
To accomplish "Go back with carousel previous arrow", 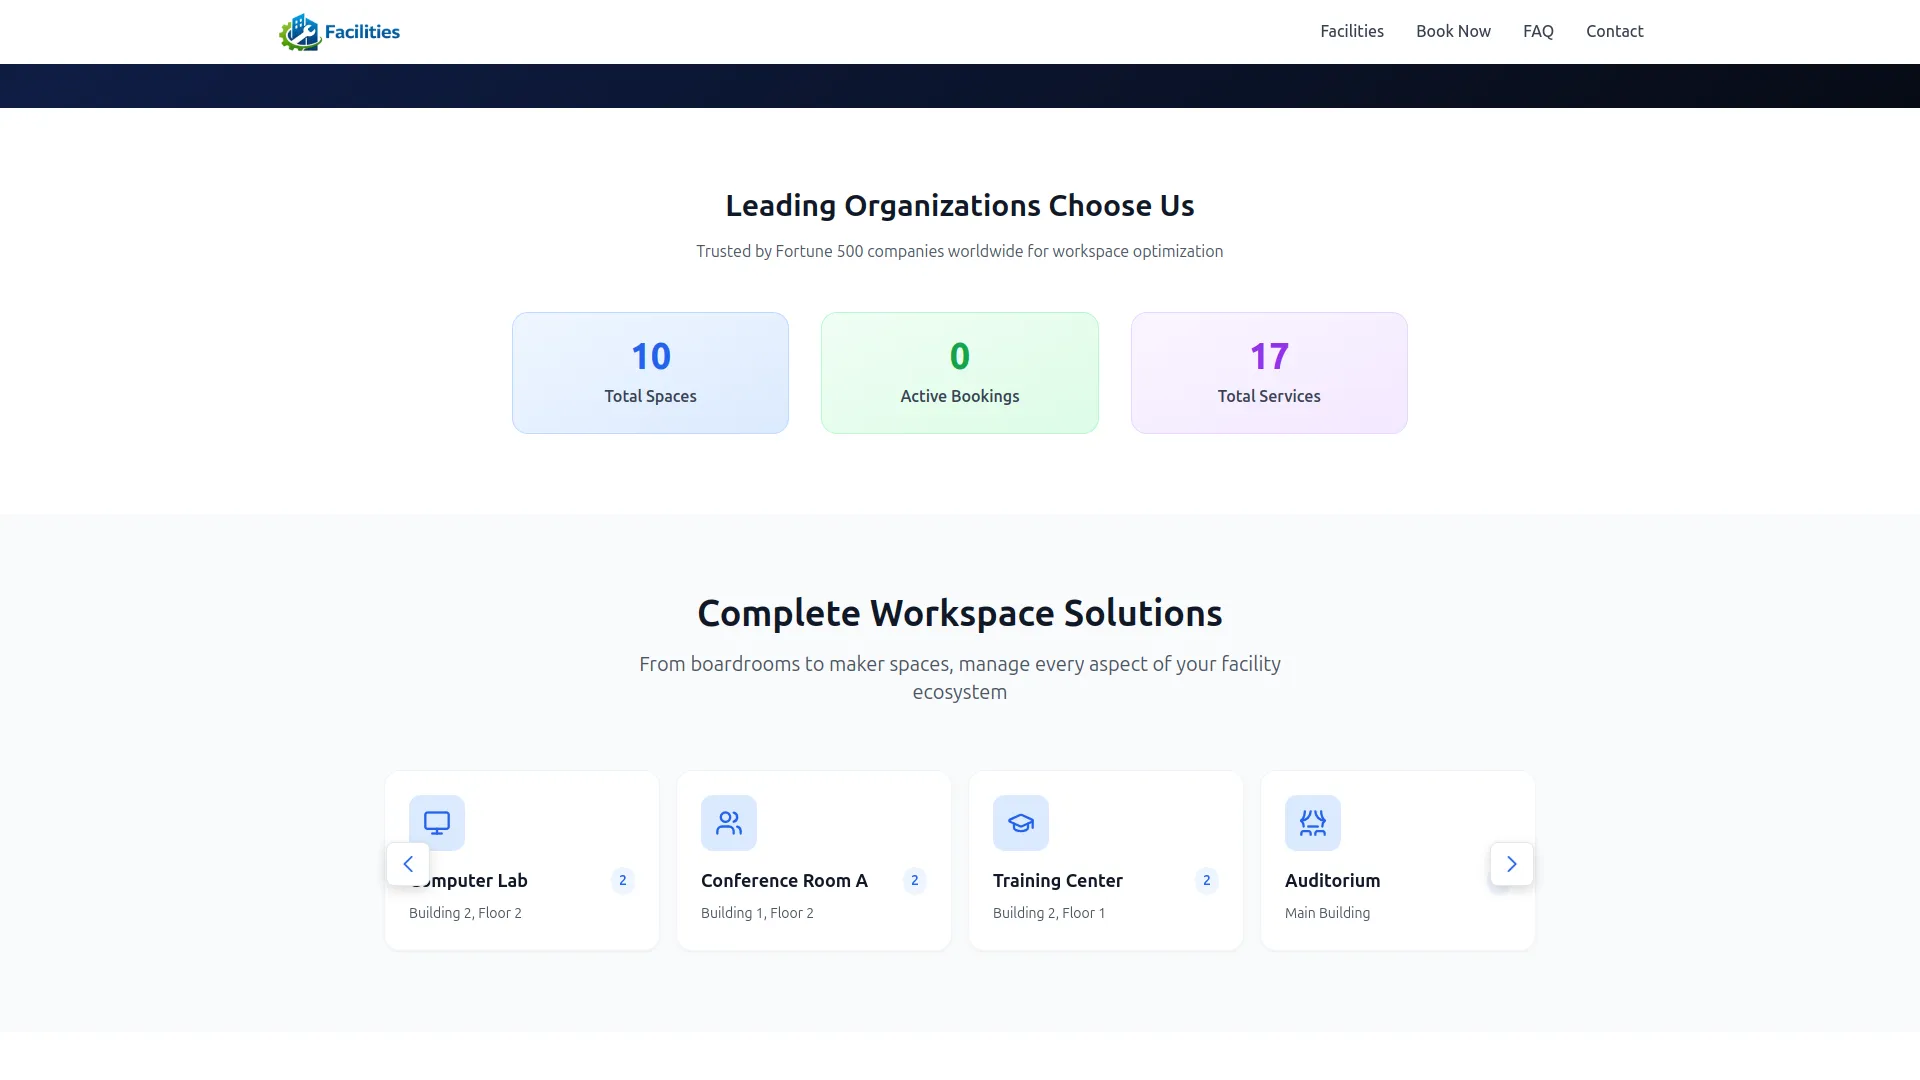I will 408,864.
